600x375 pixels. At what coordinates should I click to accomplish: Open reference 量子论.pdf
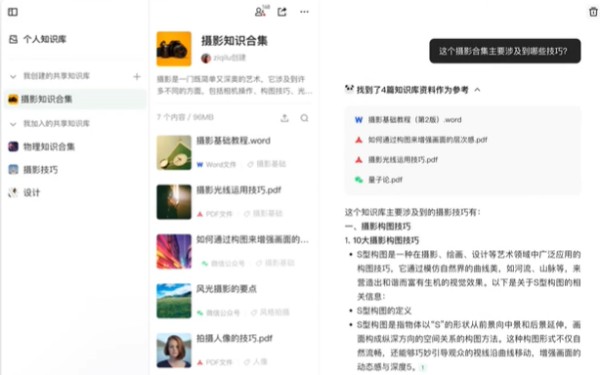(385, 179)
